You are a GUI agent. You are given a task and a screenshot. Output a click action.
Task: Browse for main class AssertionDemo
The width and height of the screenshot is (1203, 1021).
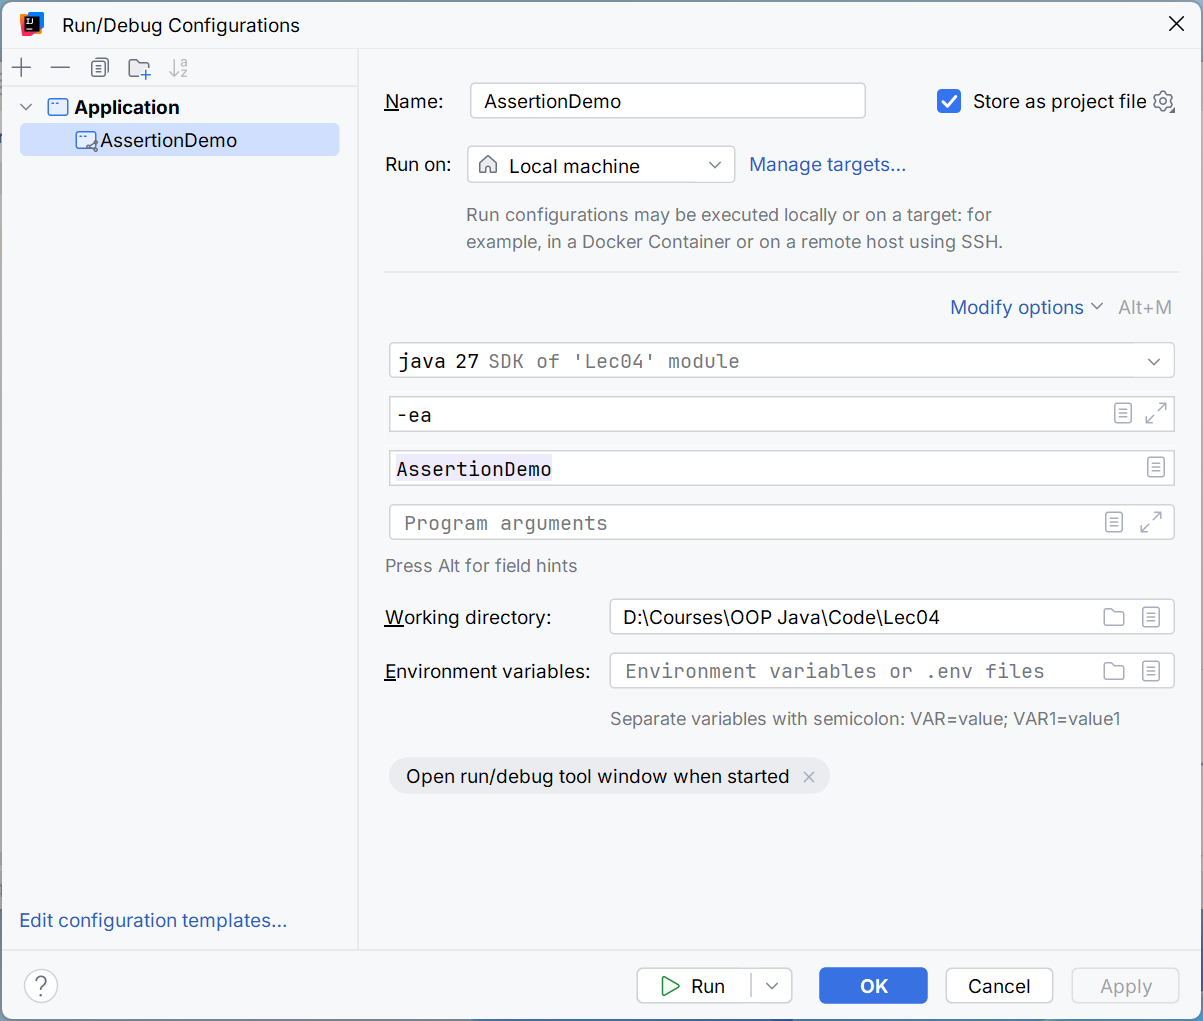pos(1156,468)
